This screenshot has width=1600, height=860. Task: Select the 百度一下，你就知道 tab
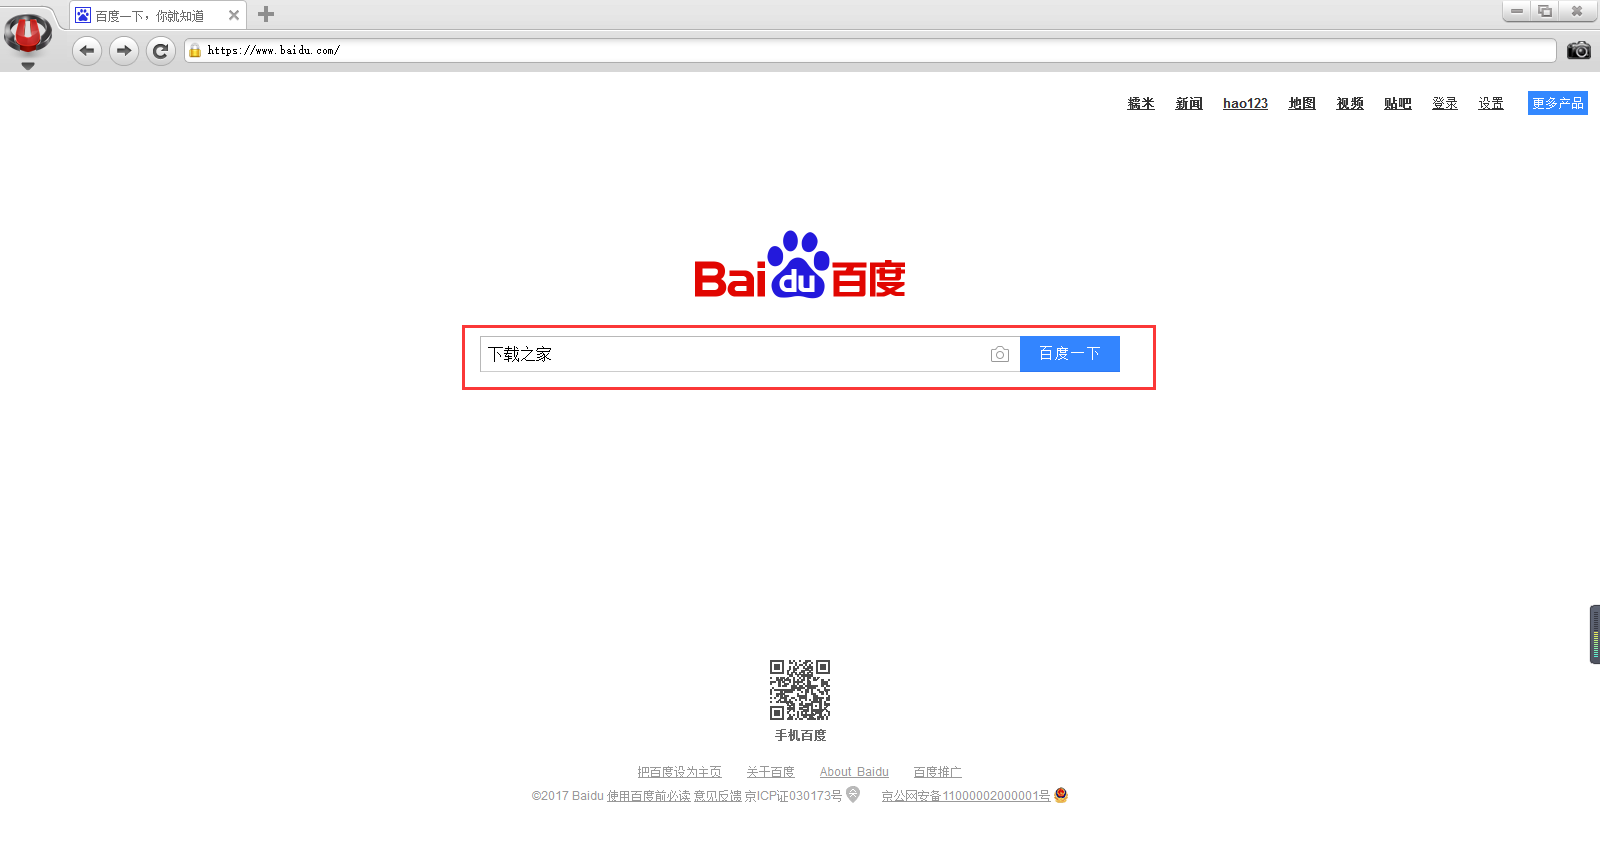coord(150,15)
